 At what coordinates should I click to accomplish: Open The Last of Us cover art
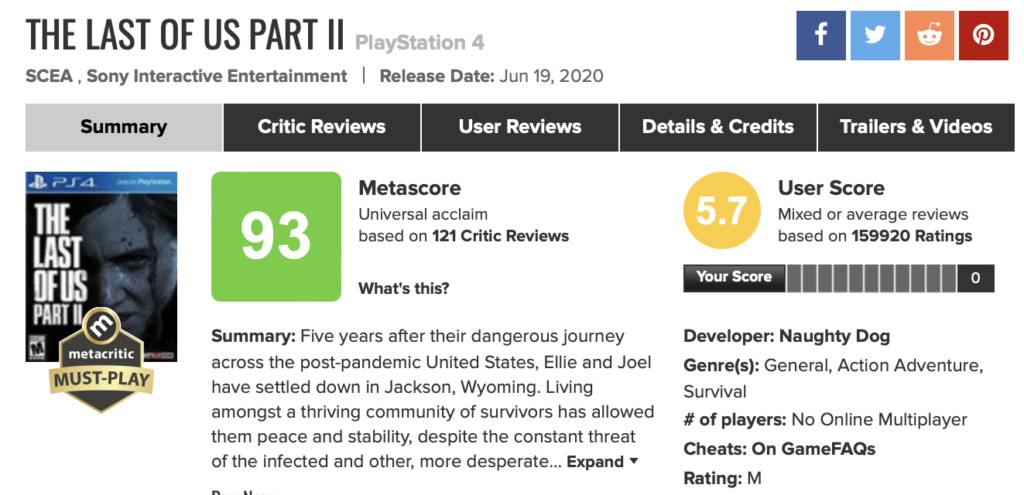click(x=101, y=266)
